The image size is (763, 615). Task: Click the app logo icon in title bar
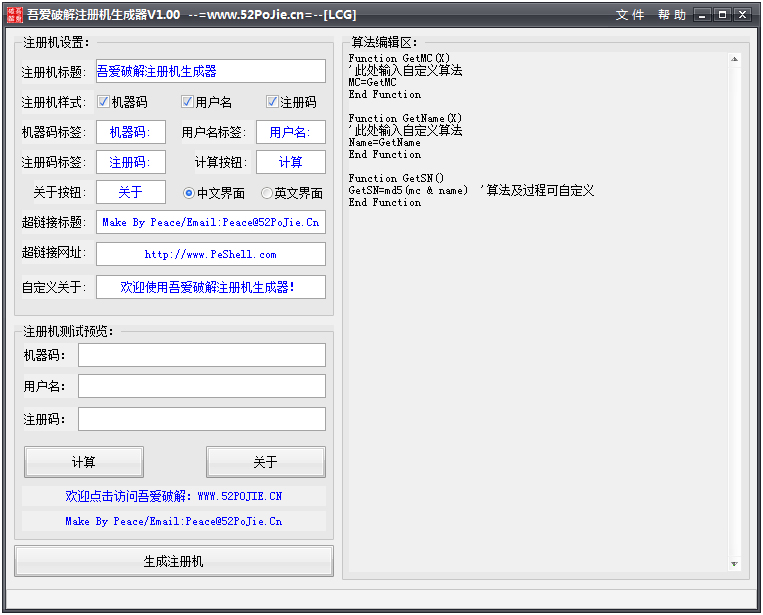tap(14, 14)
